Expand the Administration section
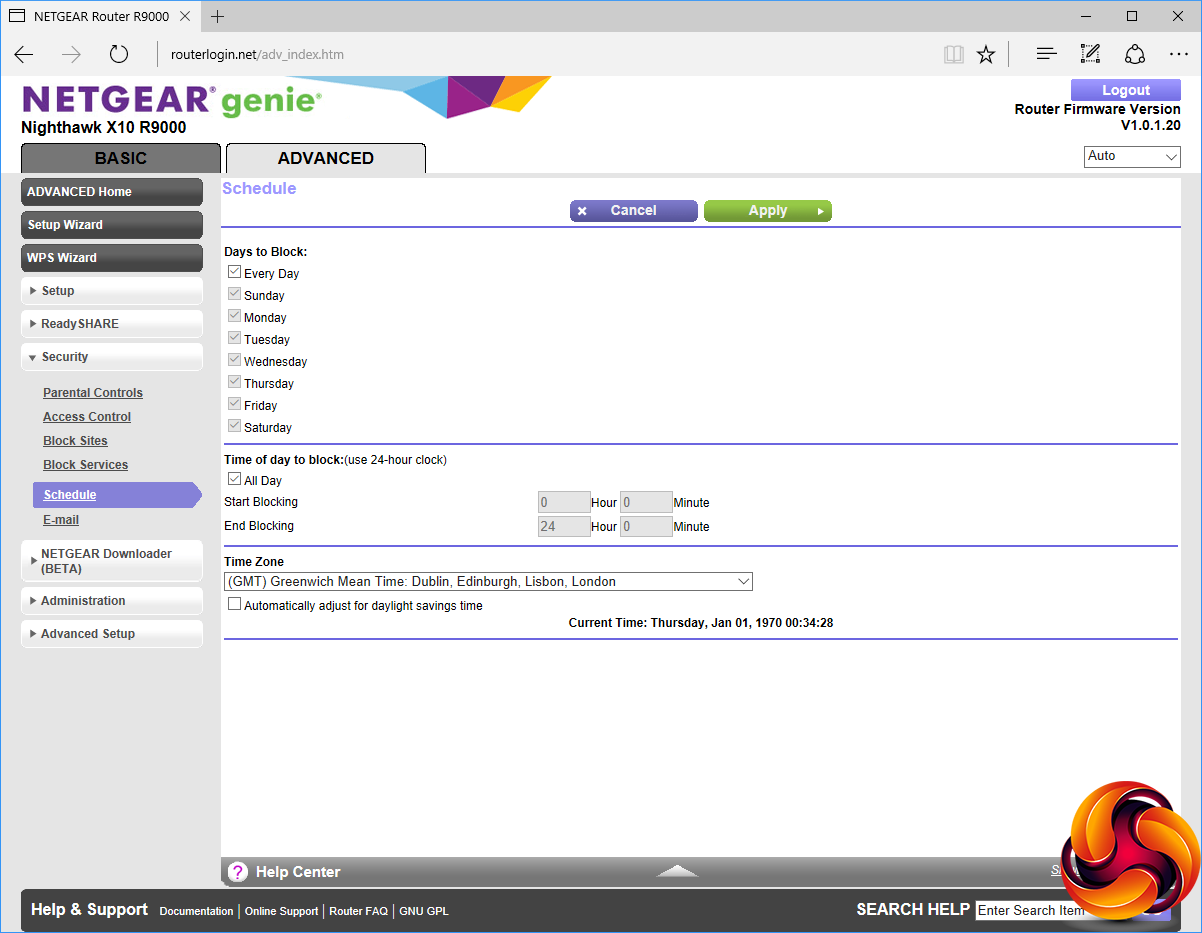The height and width of the screenshot is (933, 1202). [x=112, y=601]
